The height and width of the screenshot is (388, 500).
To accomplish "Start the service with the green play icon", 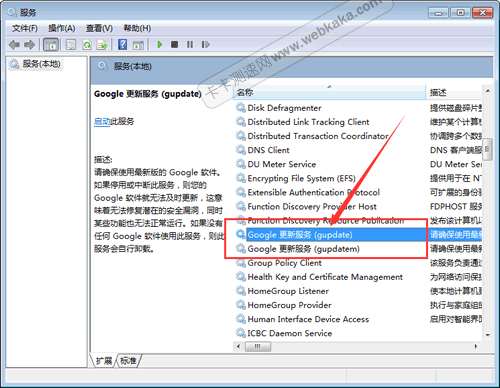I will coord(160,44).
